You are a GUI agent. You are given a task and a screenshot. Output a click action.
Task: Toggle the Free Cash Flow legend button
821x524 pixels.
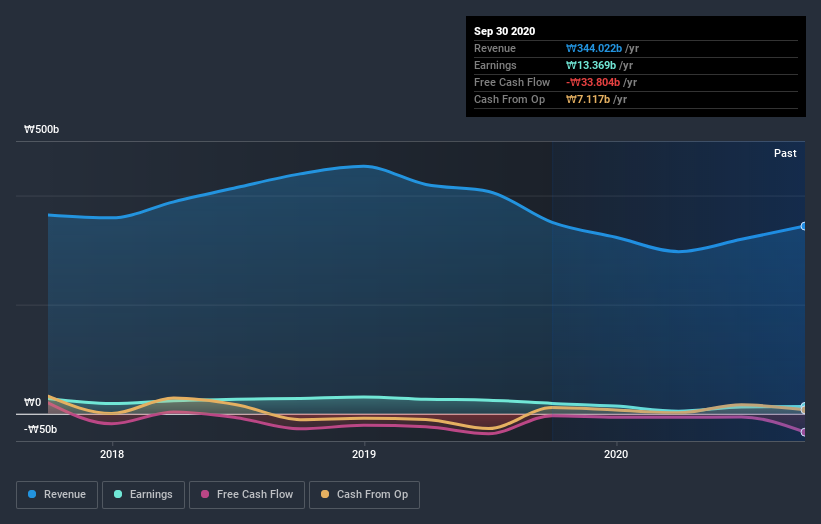[247, 495]
